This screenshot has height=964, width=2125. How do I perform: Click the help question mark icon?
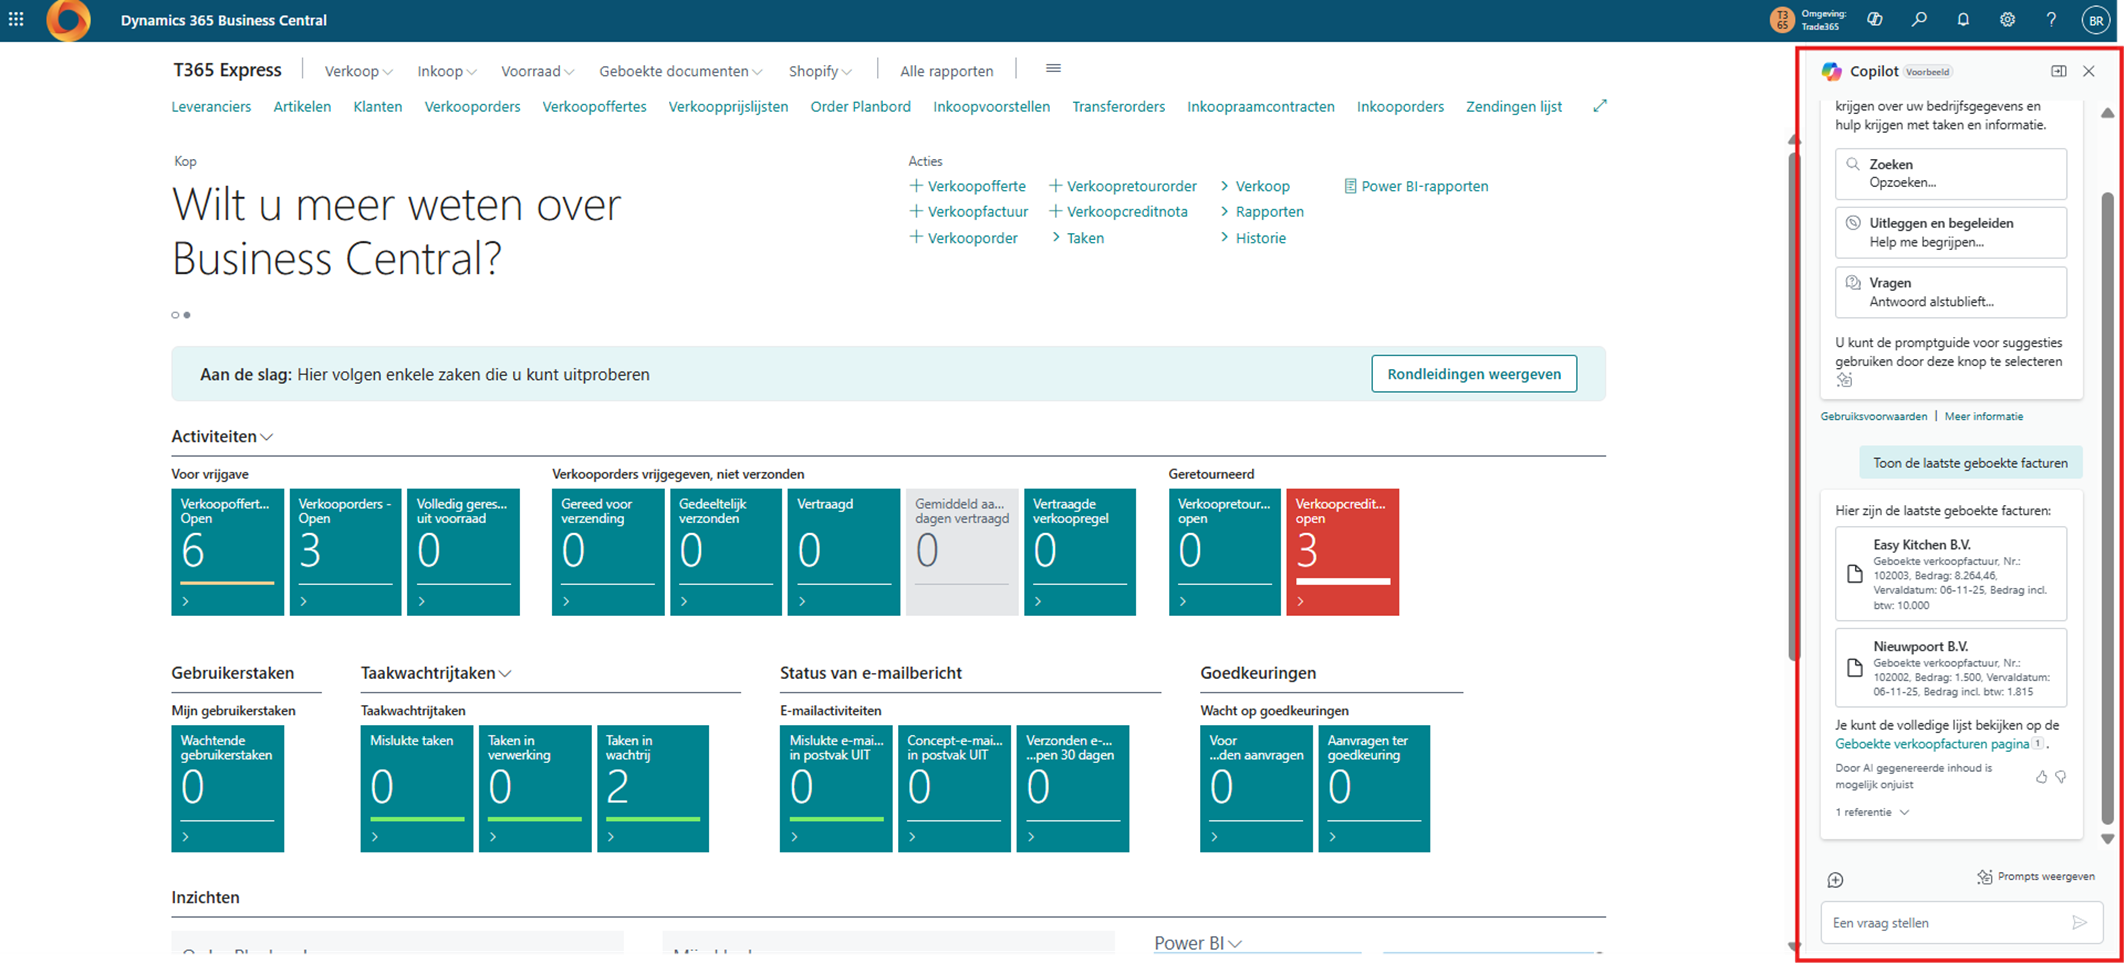[2050, 20]
